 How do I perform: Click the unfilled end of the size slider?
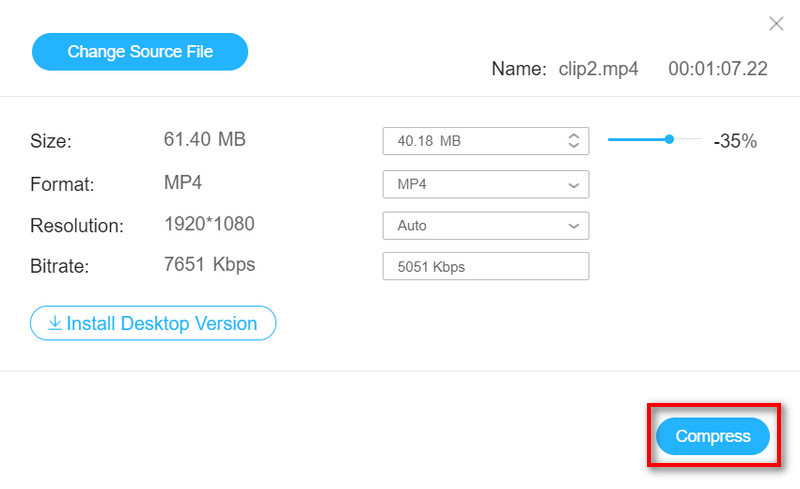click(x=690, y=140)
